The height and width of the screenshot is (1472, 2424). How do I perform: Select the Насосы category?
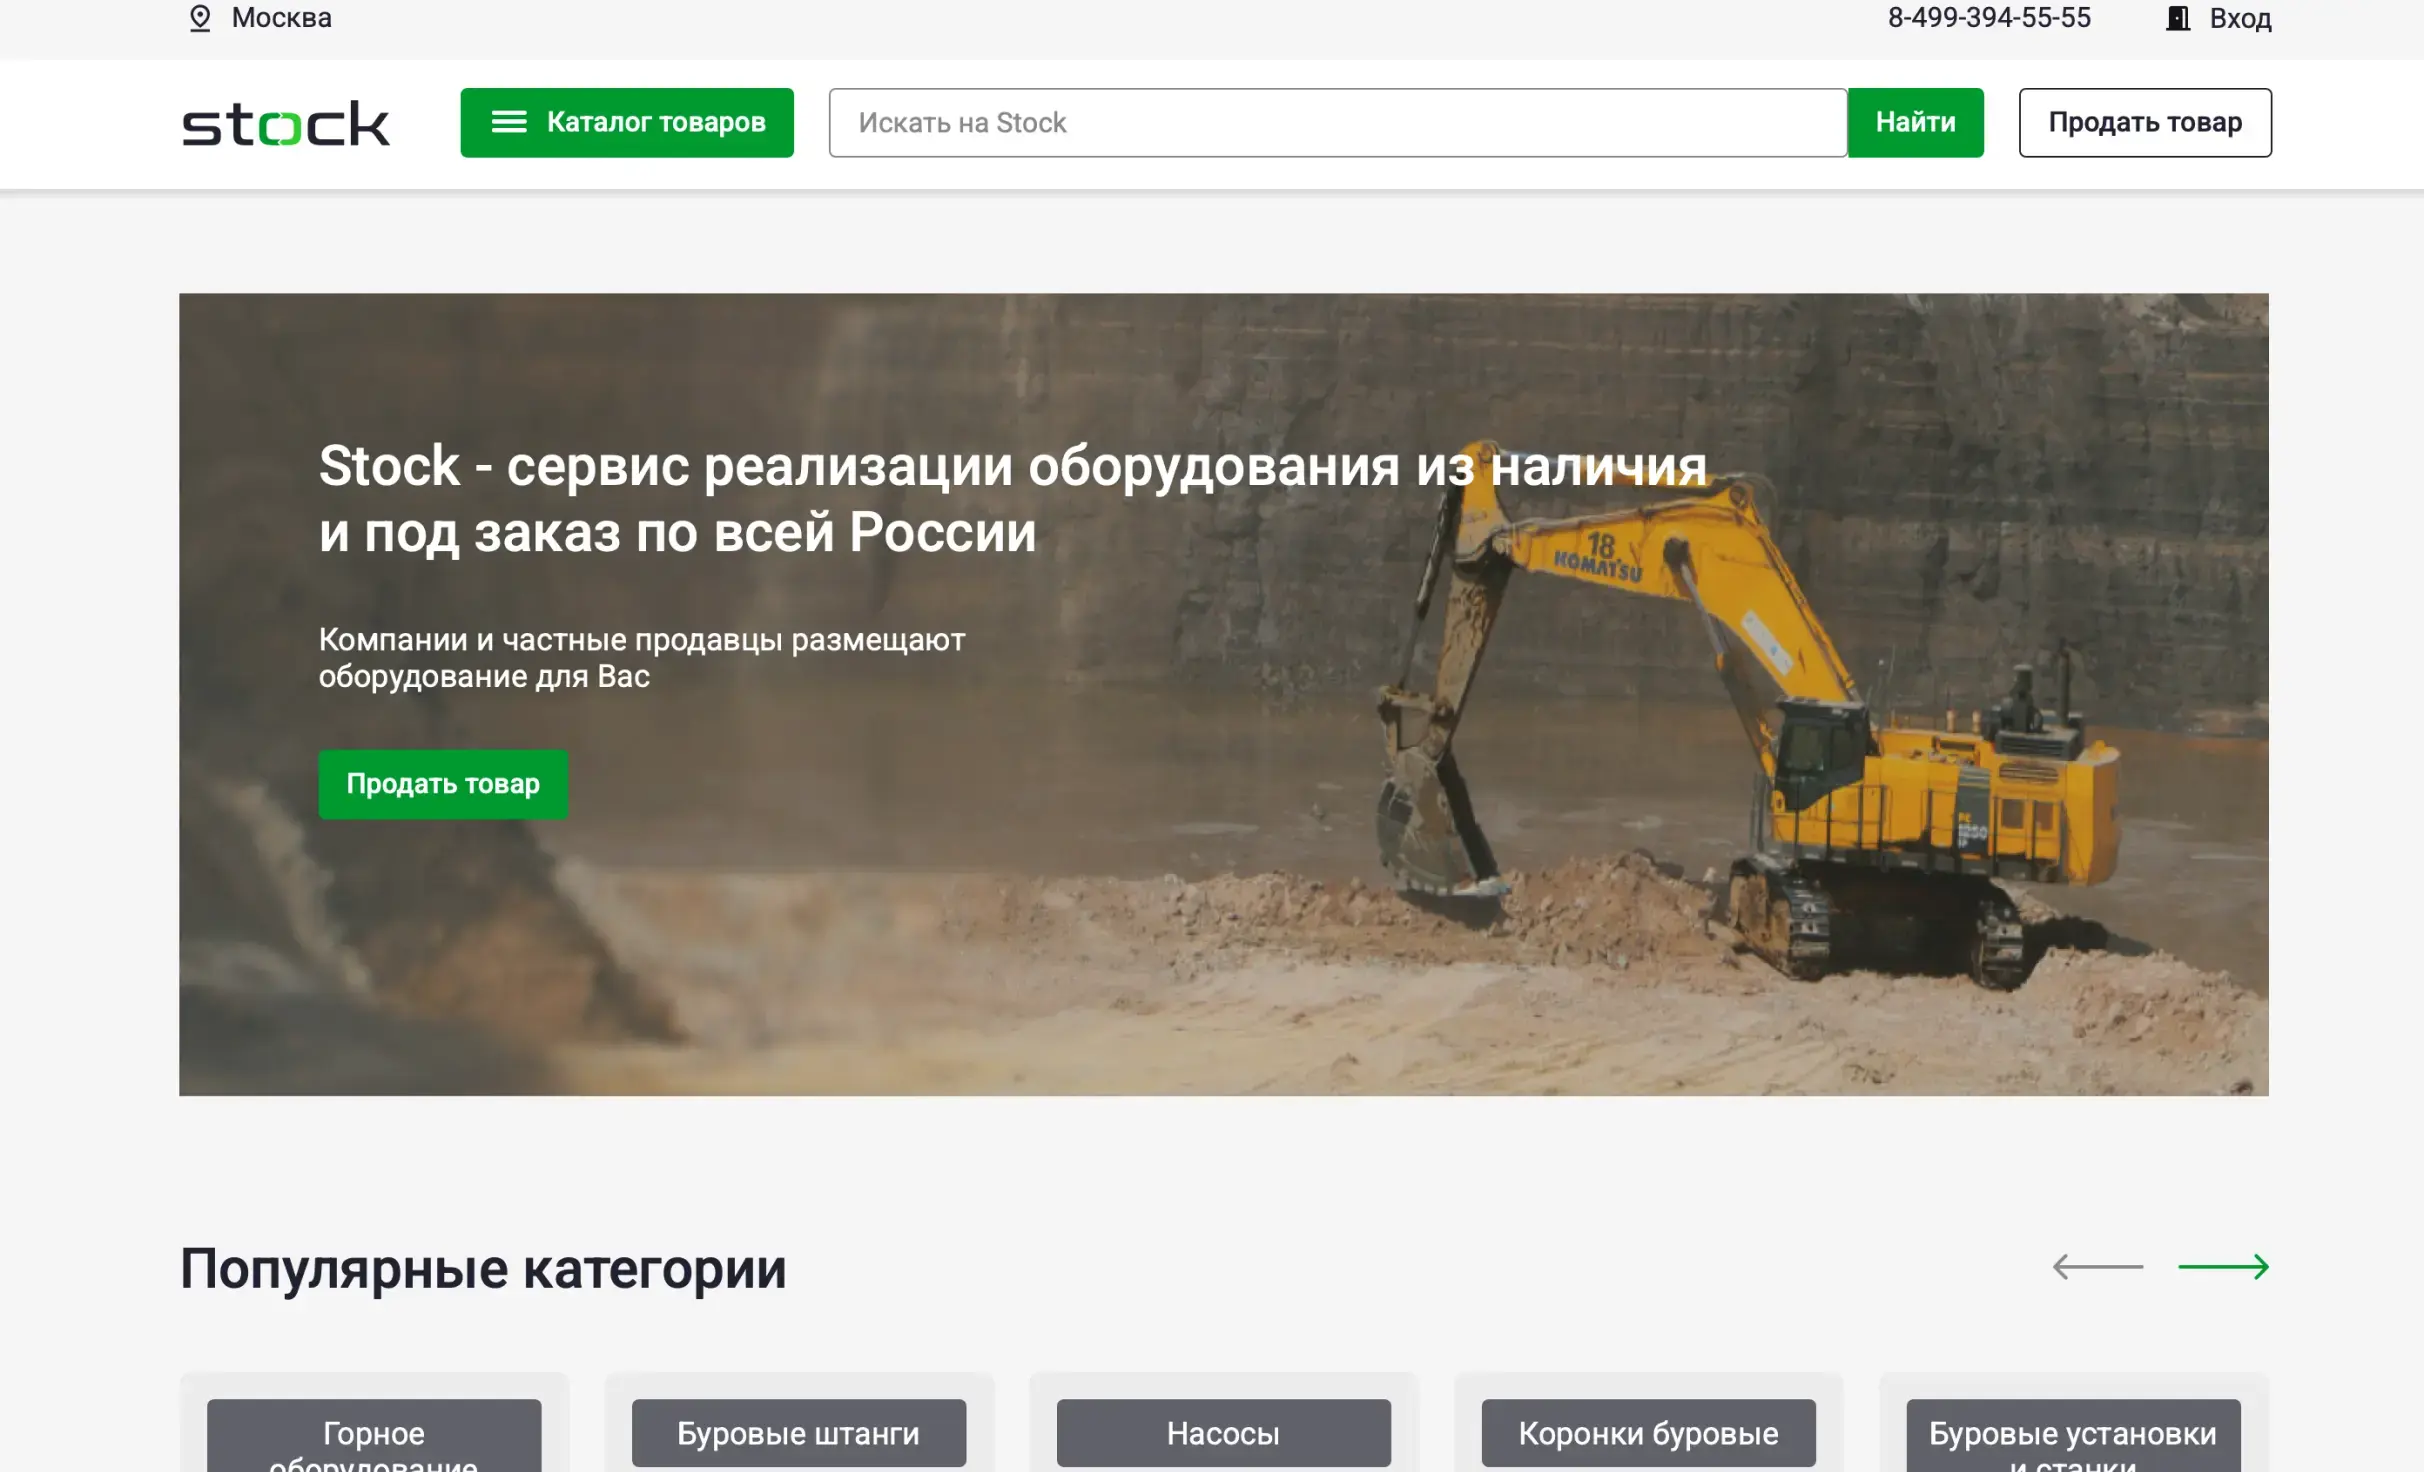(1222, 1434)
